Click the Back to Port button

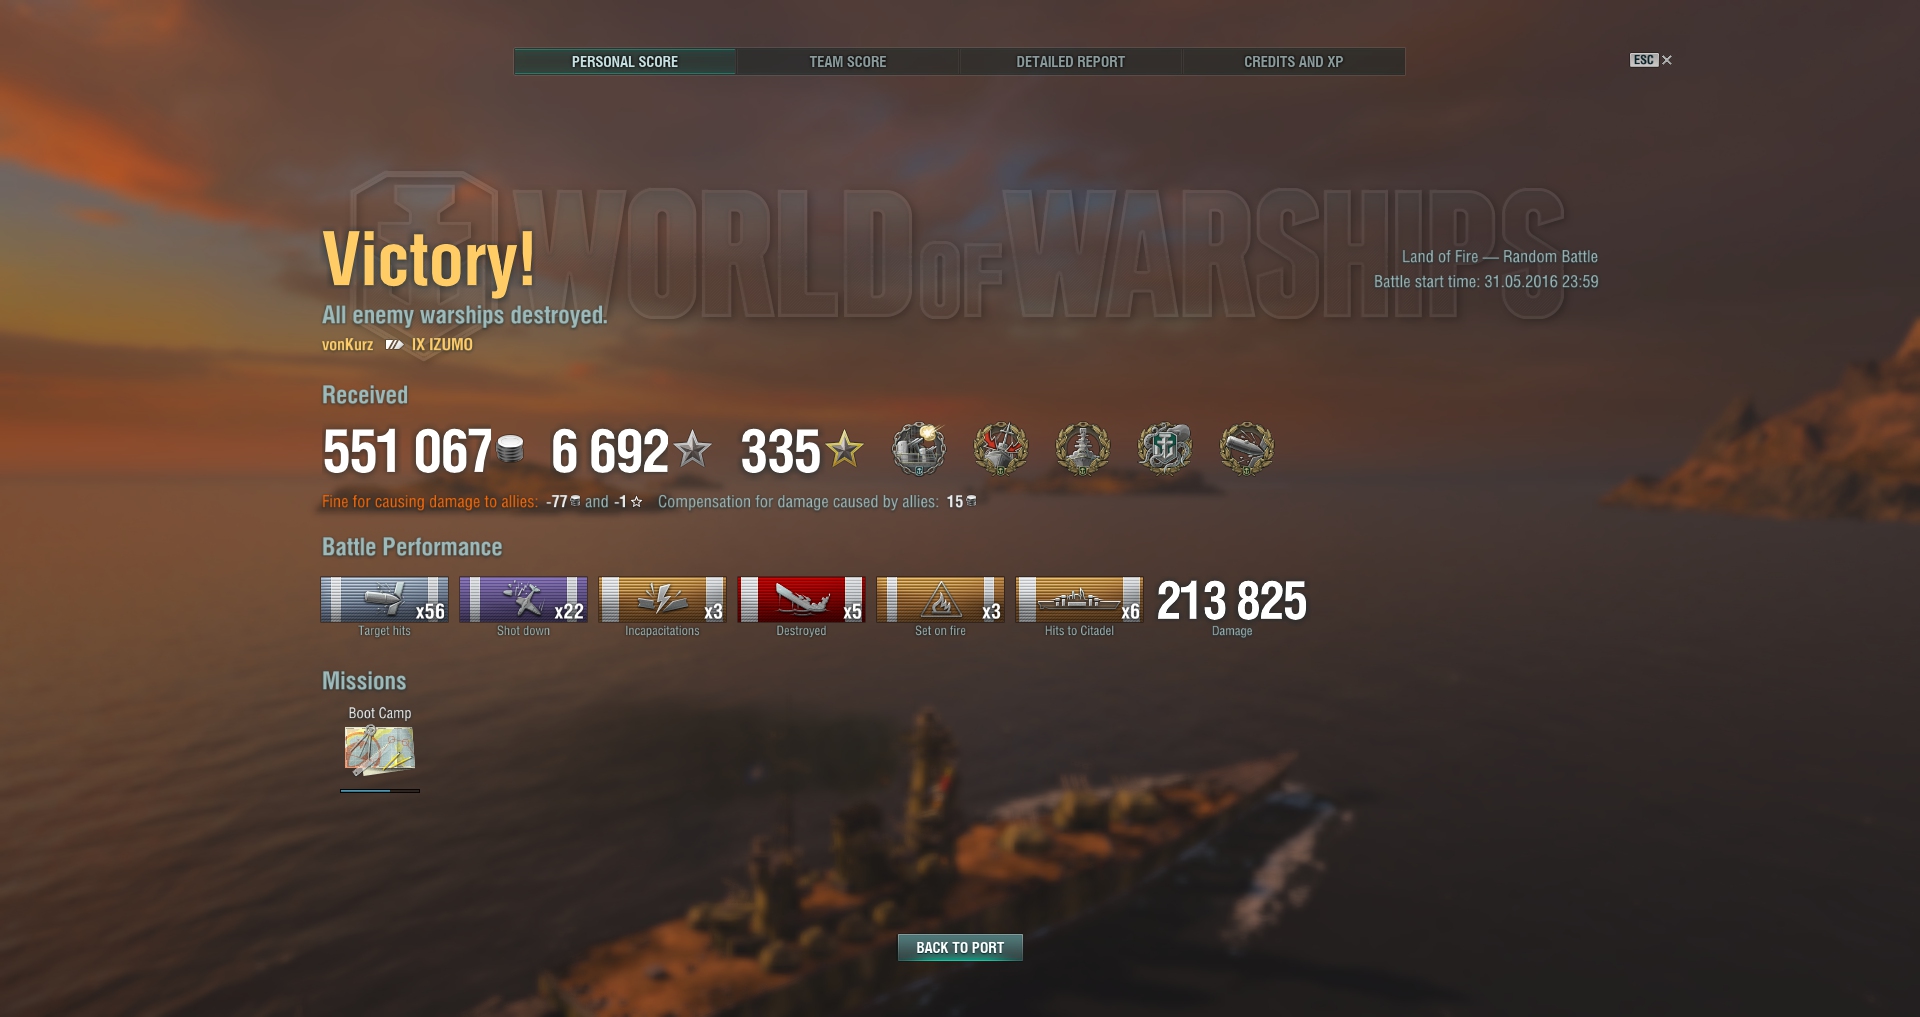960,947
